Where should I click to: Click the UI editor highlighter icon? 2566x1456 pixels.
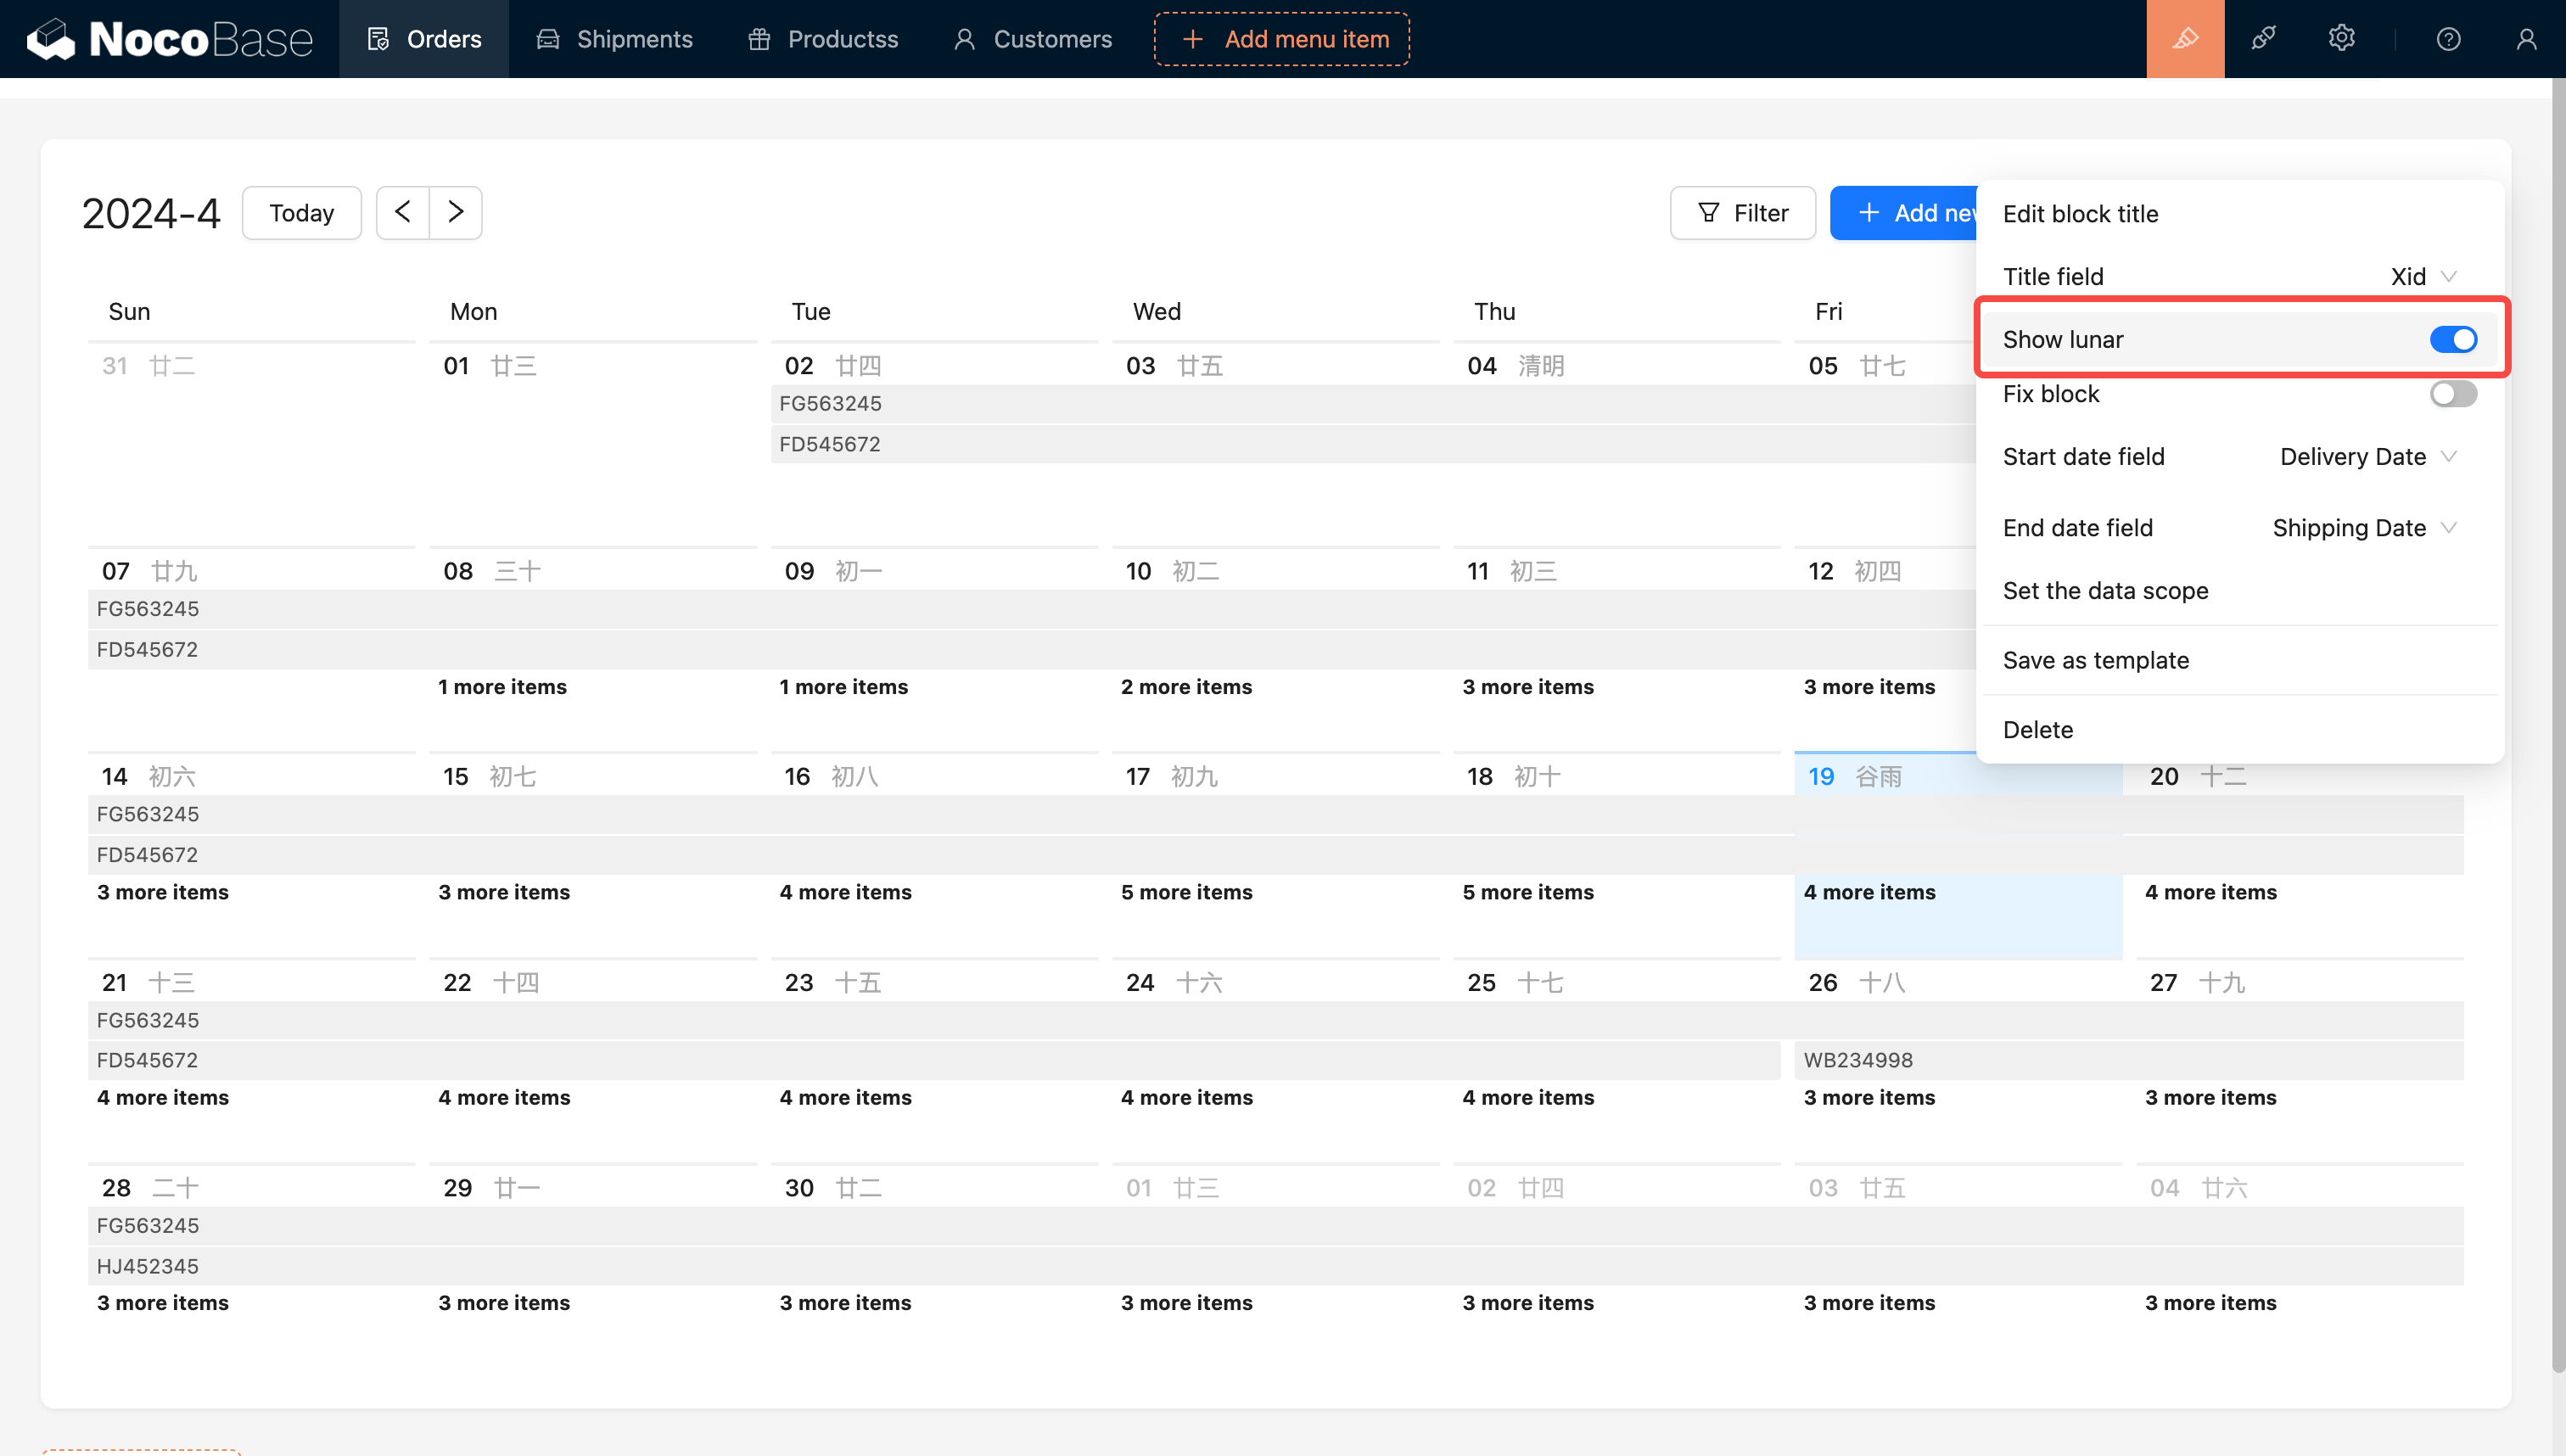coord(2185,39)
